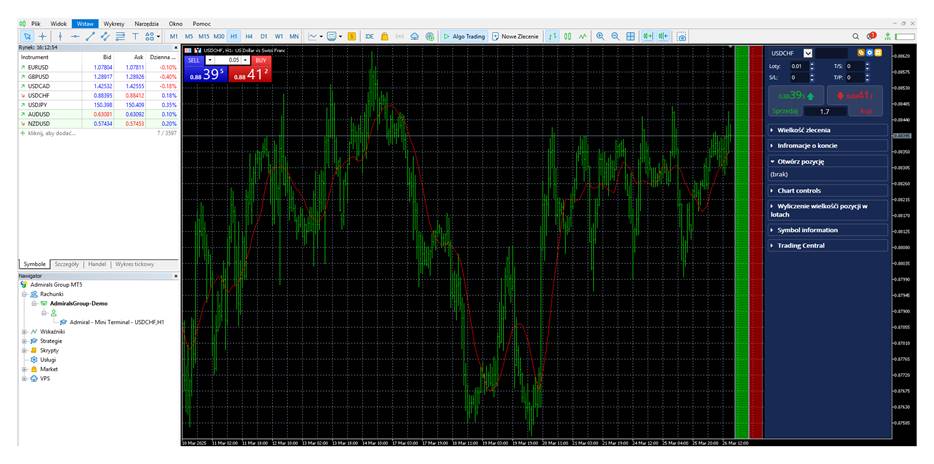Switch to line chart display
This screenshot has height=464, width=934.
[583, 36]
